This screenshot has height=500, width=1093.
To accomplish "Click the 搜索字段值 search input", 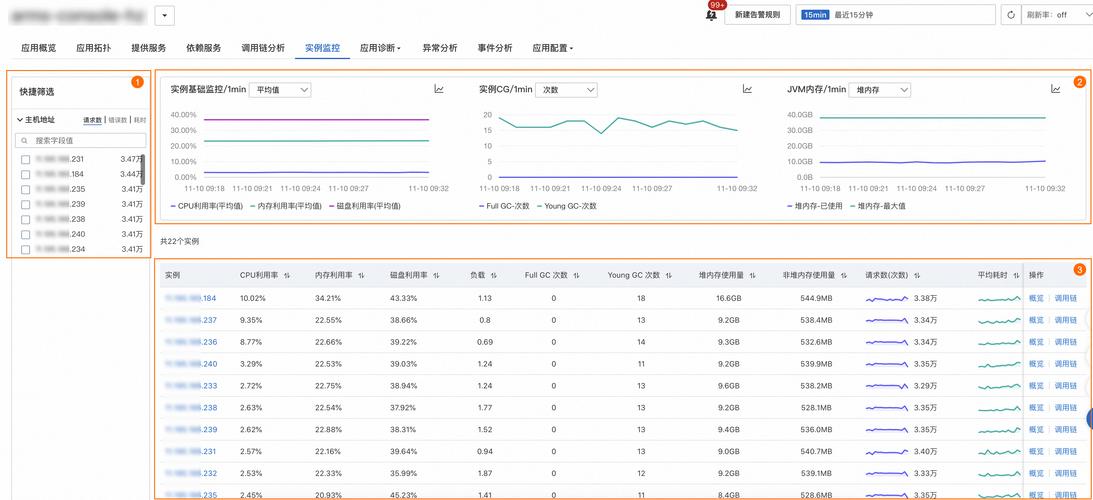I will tap(82, 140).
